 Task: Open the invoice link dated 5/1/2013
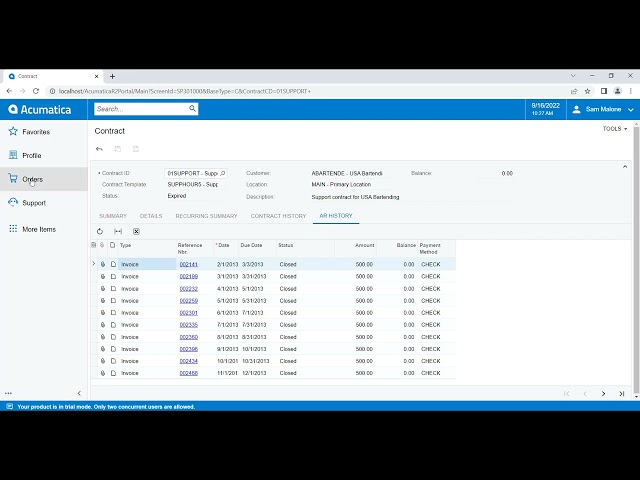pyautogui.click(x=189, y=301)
